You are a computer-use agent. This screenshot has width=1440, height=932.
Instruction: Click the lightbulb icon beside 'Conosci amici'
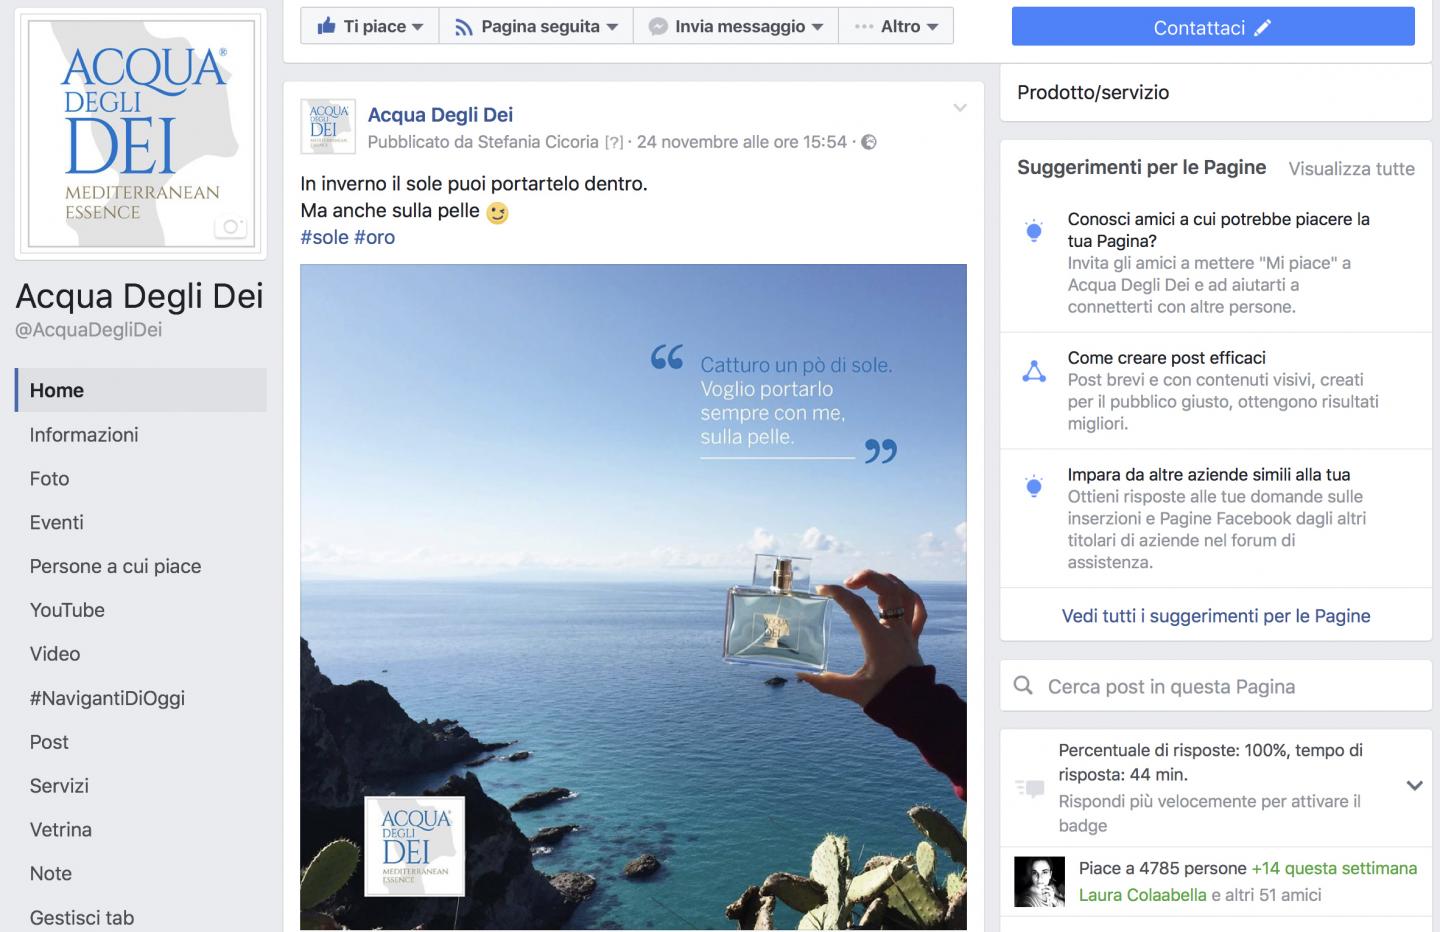coord(1034,231)
